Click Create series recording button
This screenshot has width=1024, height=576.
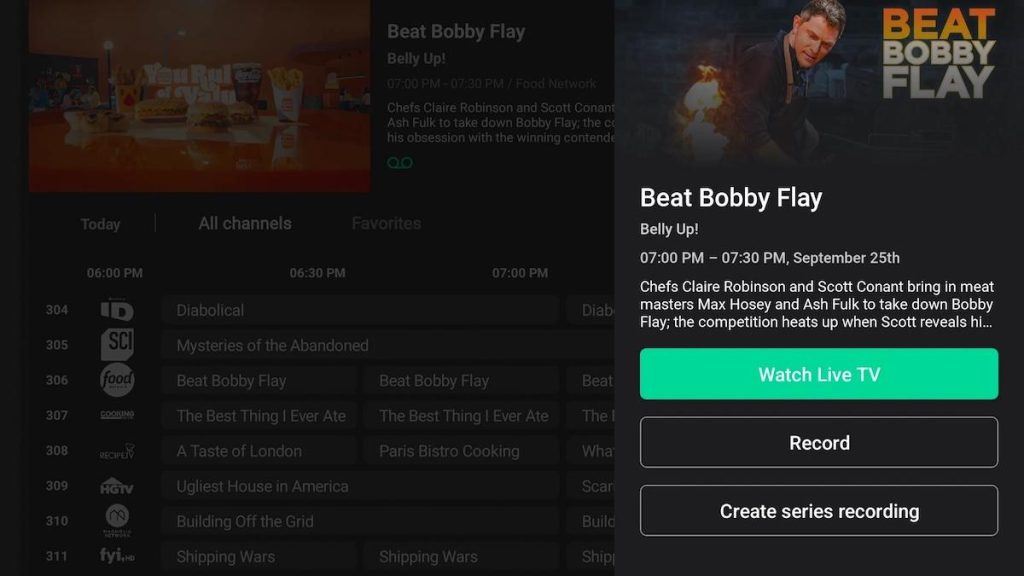tap(819, 511)
